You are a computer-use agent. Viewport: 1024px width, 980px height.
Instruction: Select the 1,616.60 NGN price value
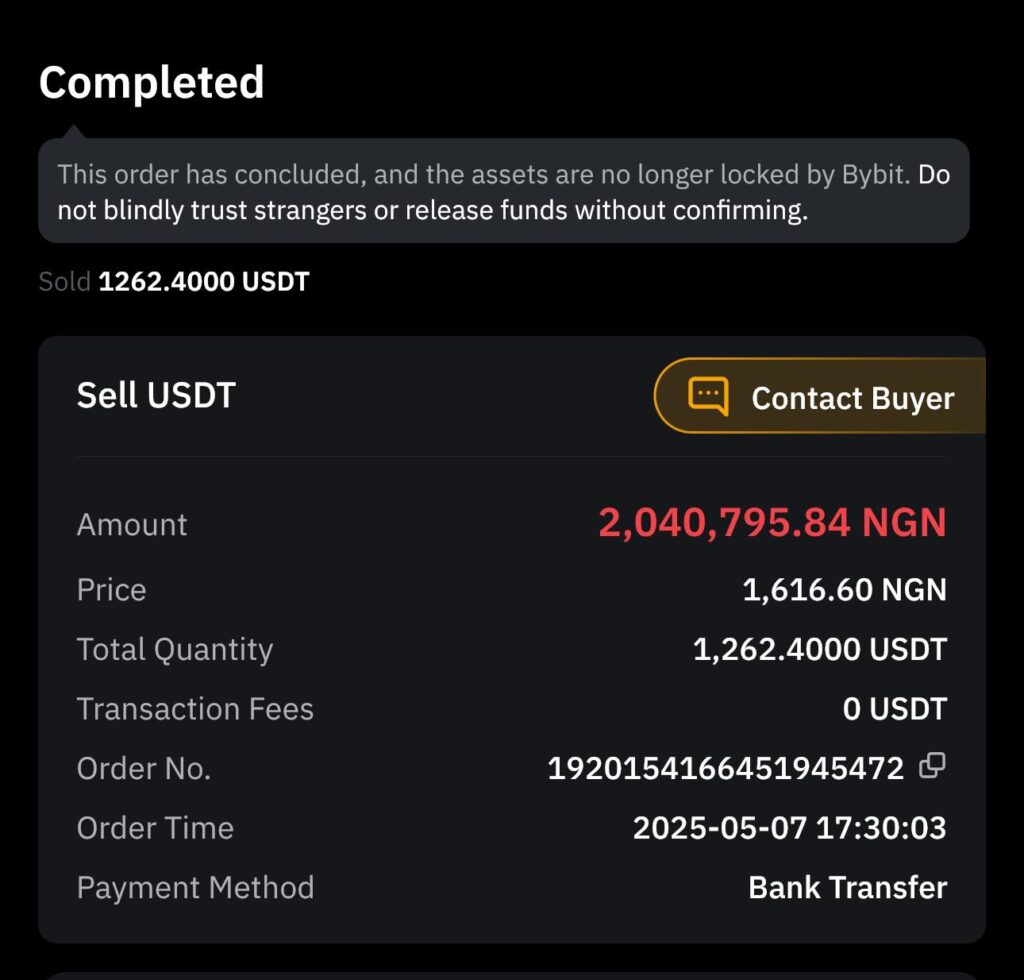tap(844, 589)
